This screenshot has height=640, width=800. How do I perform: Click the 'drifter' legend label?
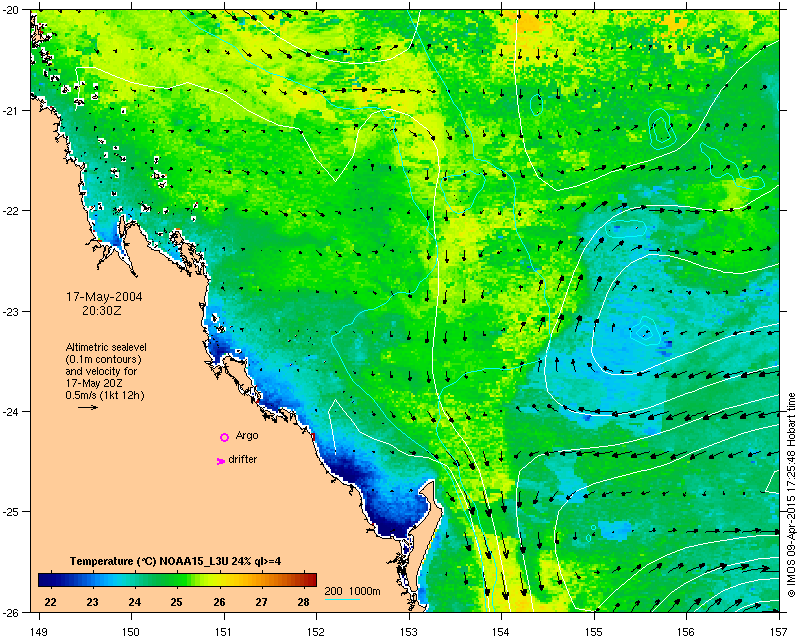[242, 459]
